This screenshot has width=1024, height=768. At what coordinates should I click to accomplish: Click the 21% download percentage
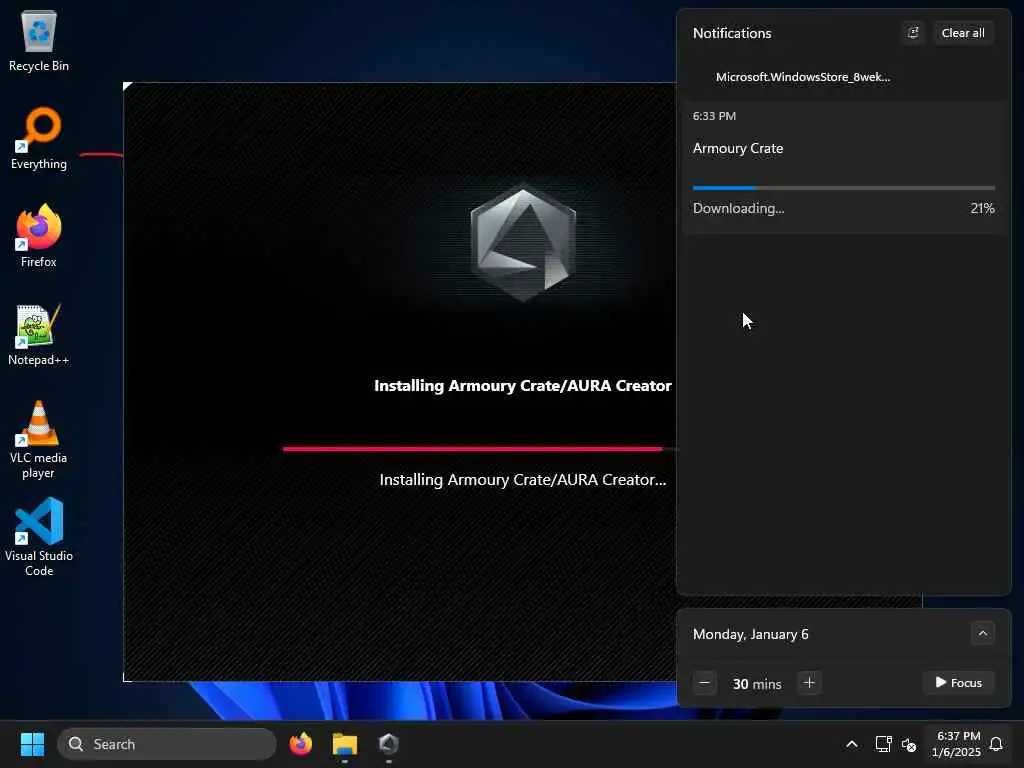(982, 208)
